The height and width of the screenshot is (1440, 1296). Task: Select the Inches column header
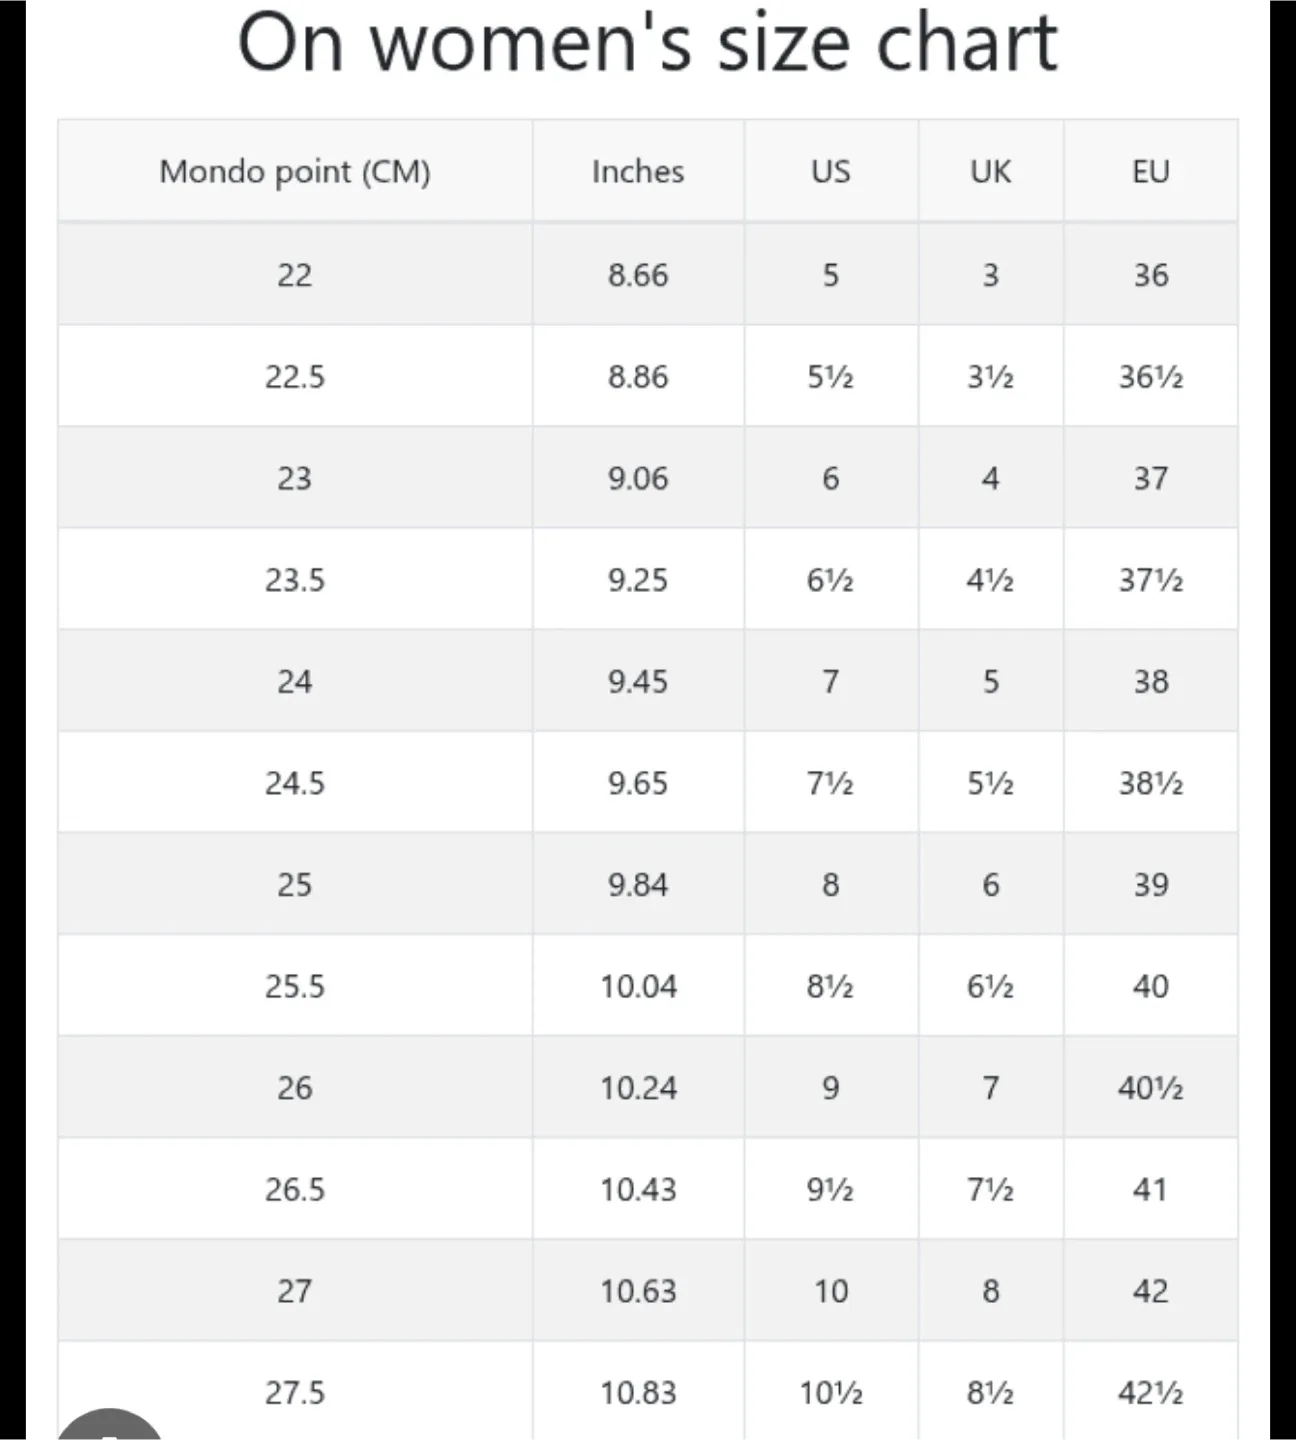click(638, 172)
